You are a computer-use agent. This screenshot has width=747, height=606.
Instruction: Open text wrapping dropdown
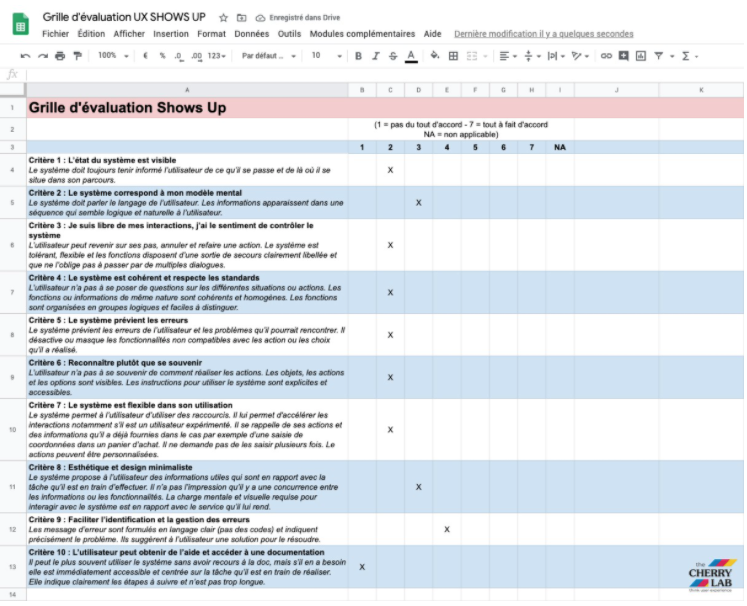coord(556,56)
